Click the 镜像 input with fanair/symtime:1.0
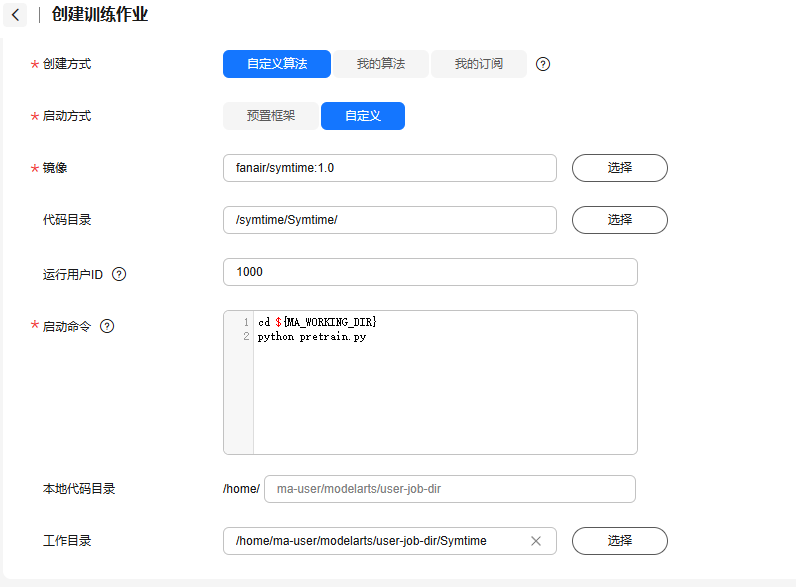The width and height of the screenshot is (796, 587). (389, 168)
